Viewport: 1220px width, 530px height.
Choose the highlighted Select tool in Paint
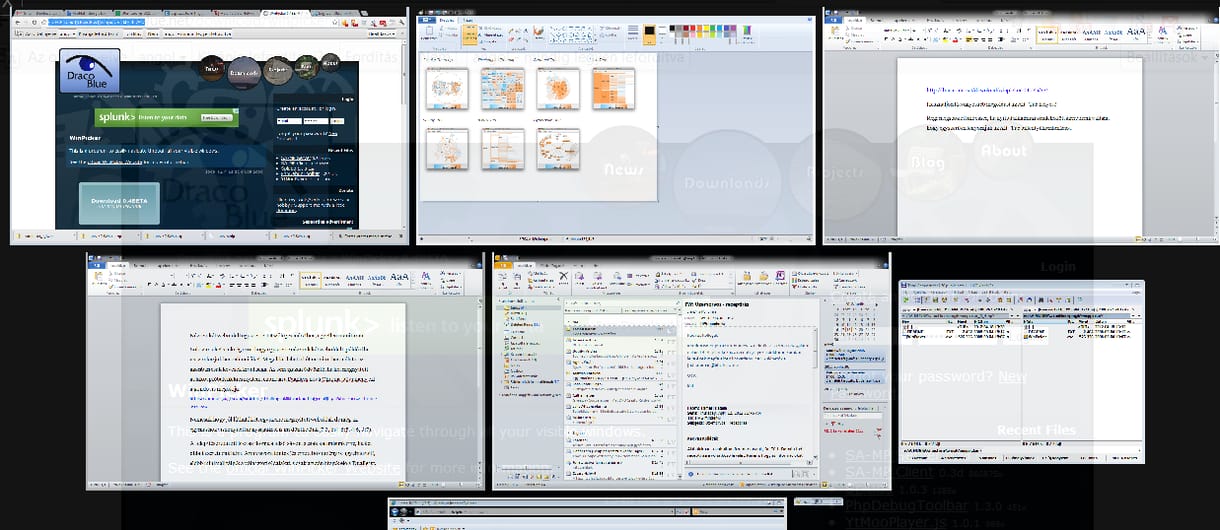(x=471, y=35)
